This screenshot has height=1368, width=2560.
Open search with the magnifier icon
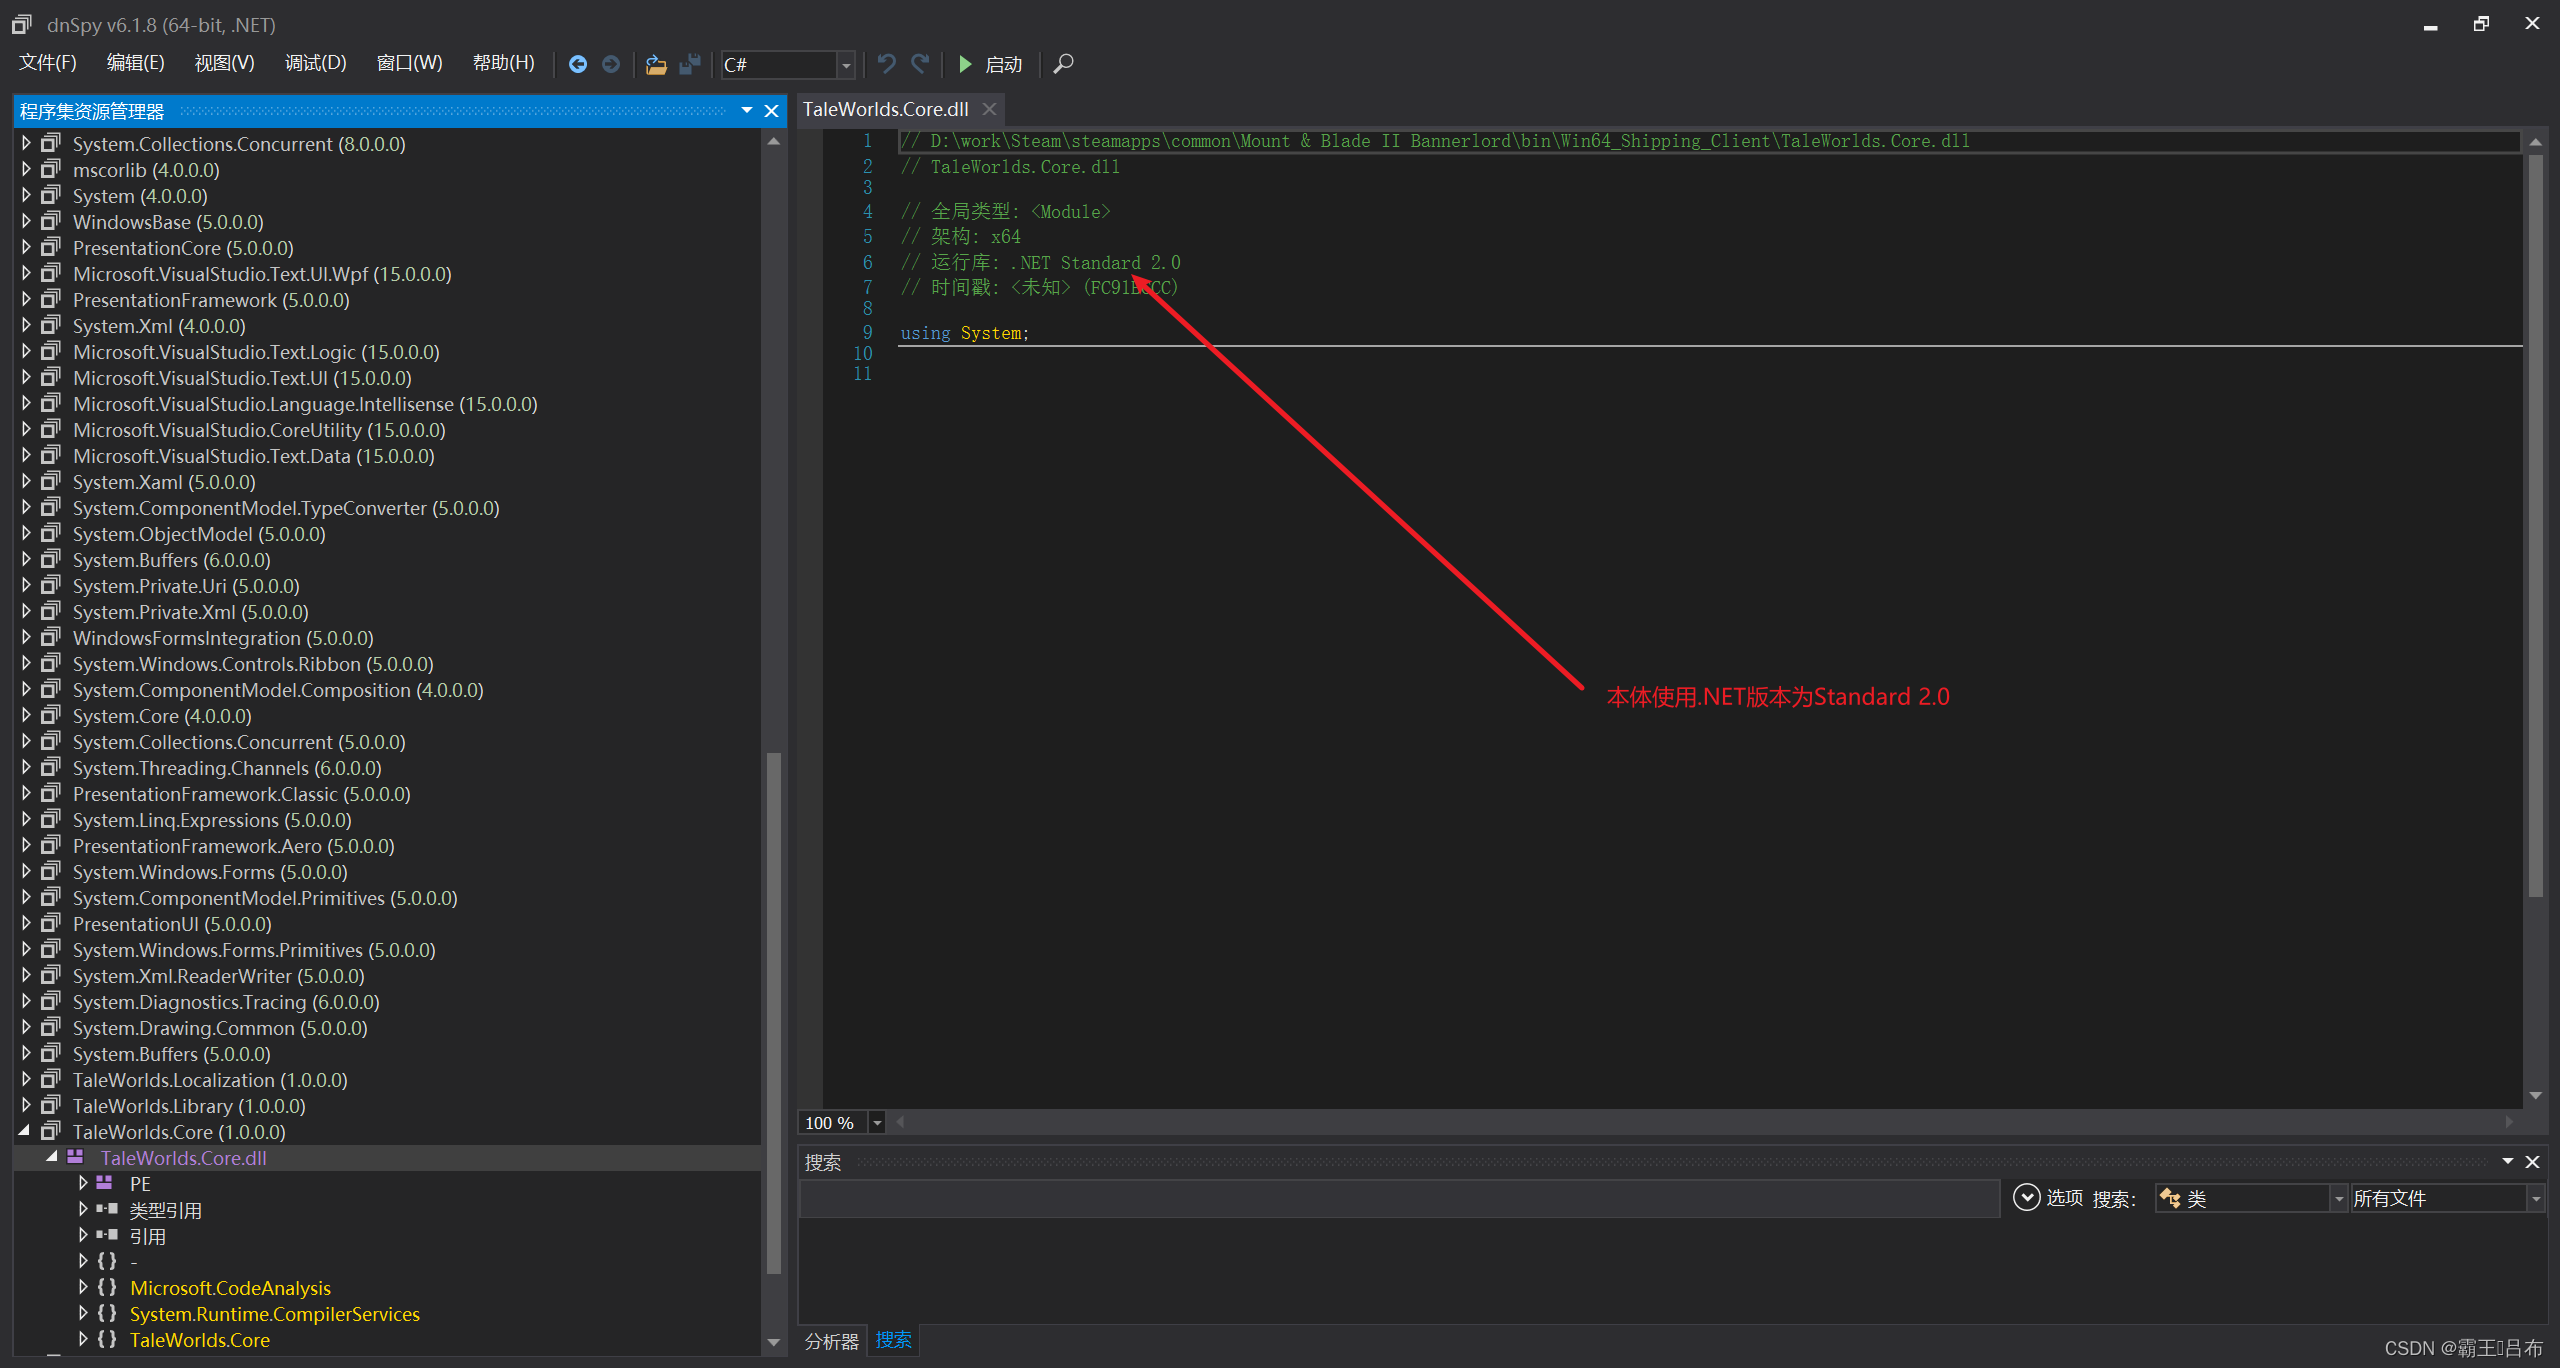coord(1064,64)
